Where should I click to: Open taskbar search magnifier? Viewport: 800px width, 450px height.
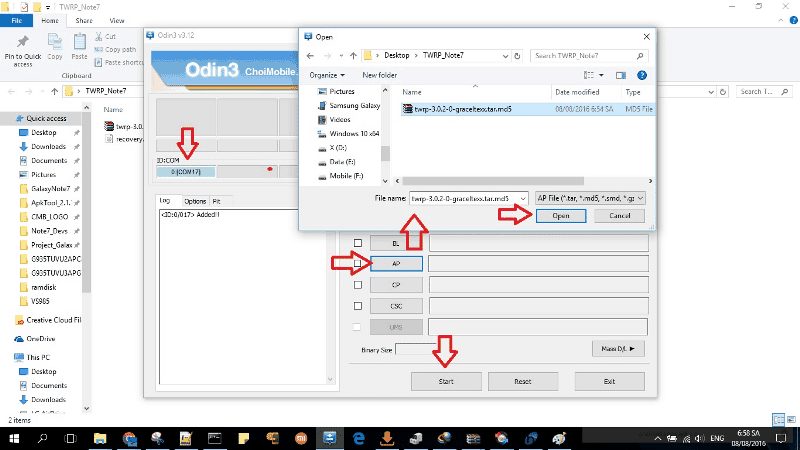42,438
